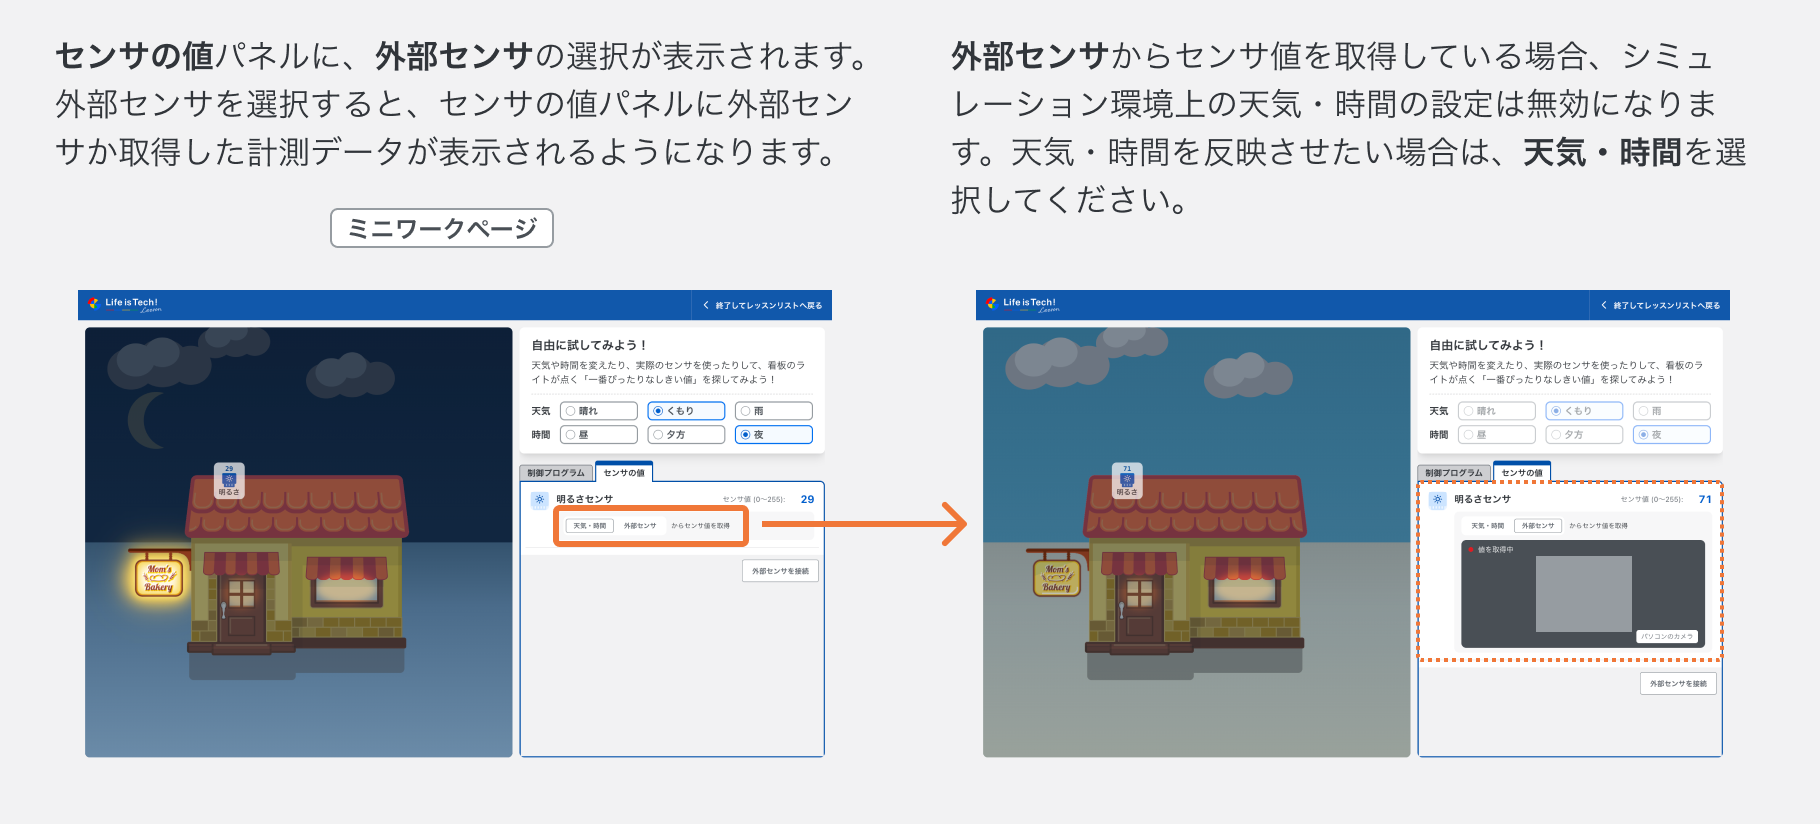Click the glowing Mom's Bakery sign
Image resolution: width=1820 pixels, height=824 pixels.
pyautogui.click(x=159, y=578)
